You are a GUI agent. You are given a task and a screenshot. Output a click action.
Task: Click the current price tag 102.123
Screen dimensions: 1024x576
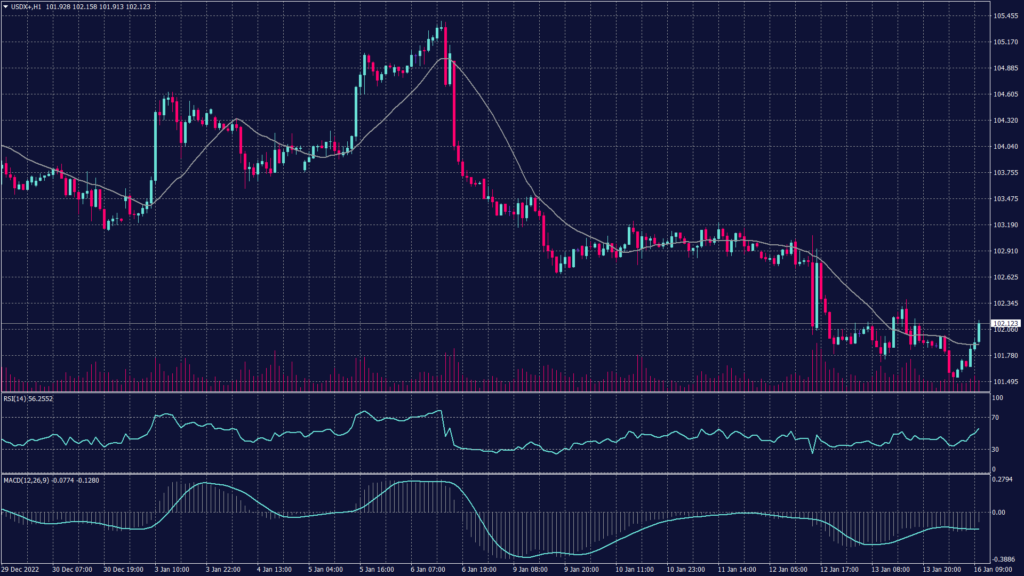pyautogui.click(x=1003, y=324)
